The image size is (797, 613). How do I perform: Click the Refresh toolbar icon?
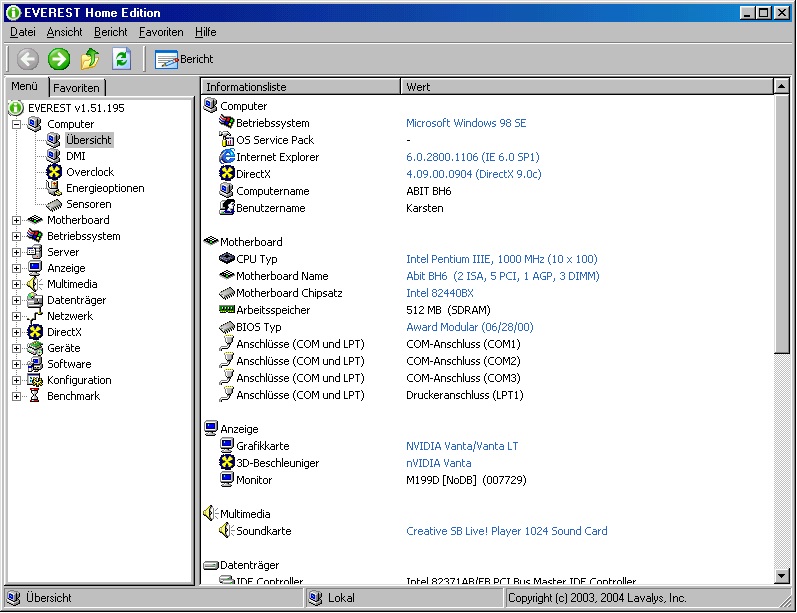click(x=121, y=59)
